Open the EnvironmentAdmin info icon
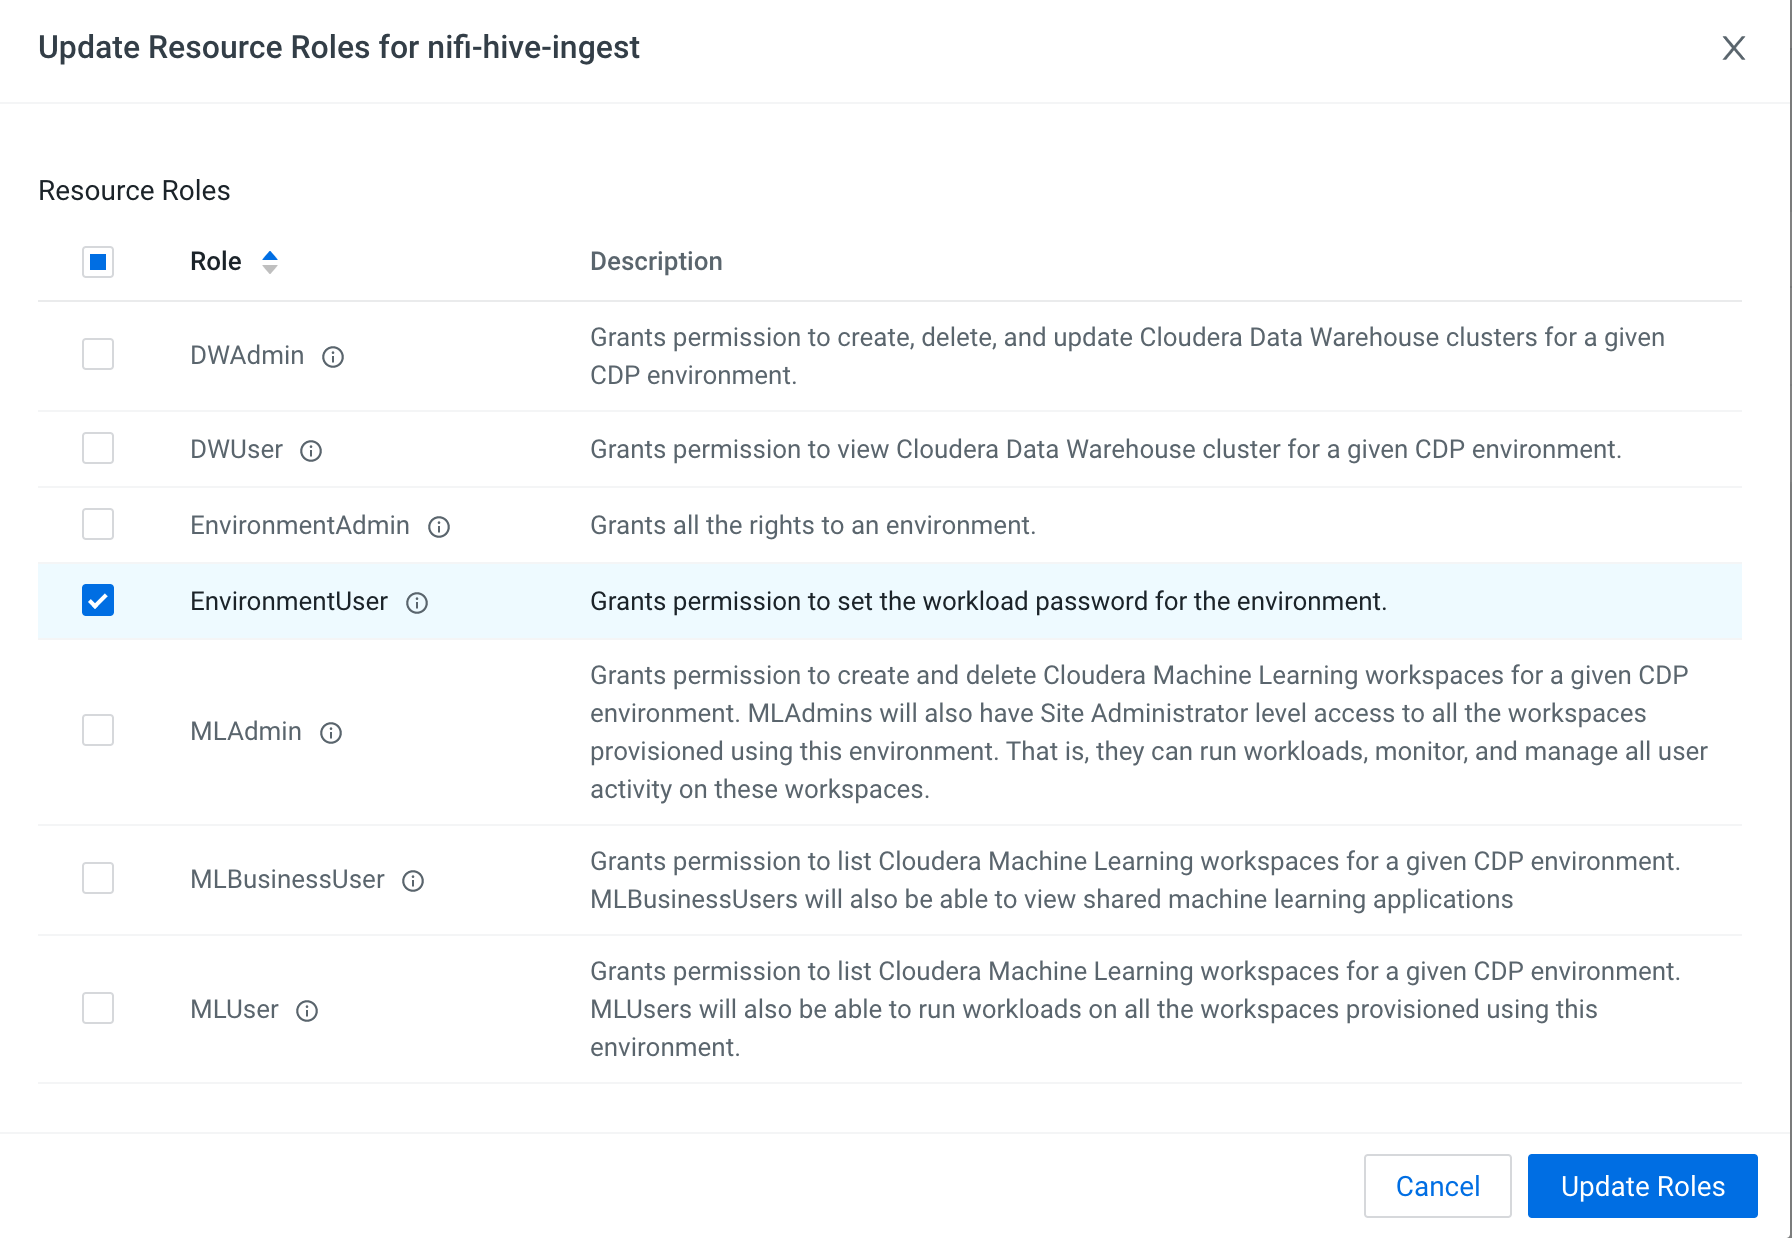 click(x=439, y=527)
